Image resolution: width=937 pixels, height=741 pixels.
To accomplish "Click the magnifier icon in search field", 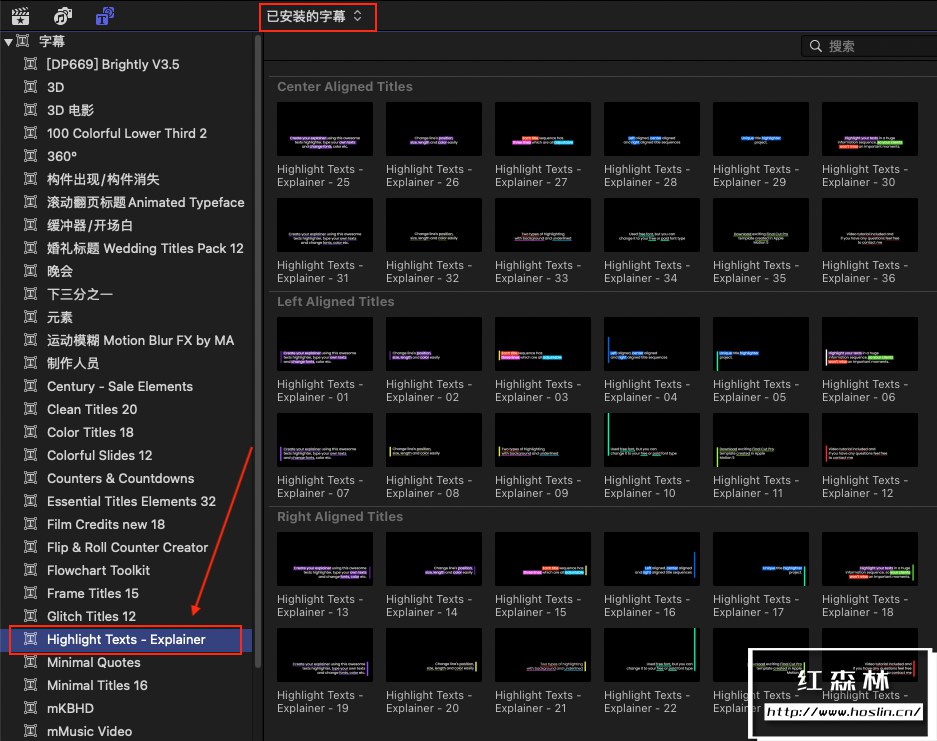I will (x=815, y=46).
